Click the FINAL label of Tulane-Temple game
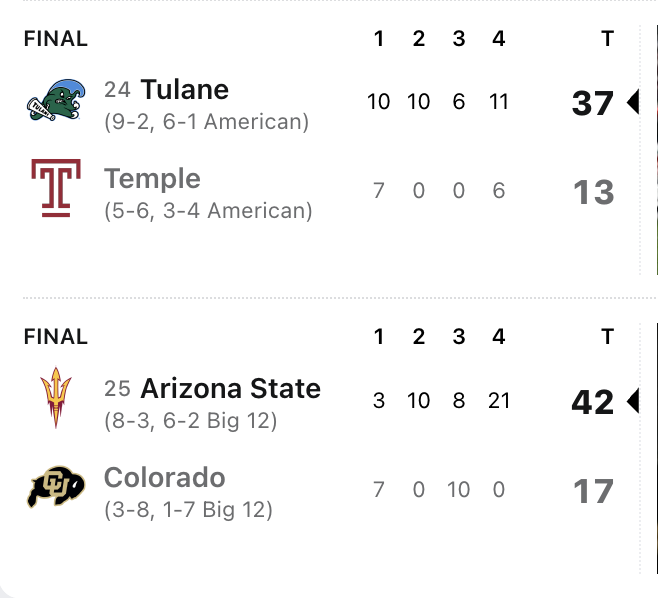The width and height of the screenshot is (658, 598). pyautogui.click(x=56, y=39)
